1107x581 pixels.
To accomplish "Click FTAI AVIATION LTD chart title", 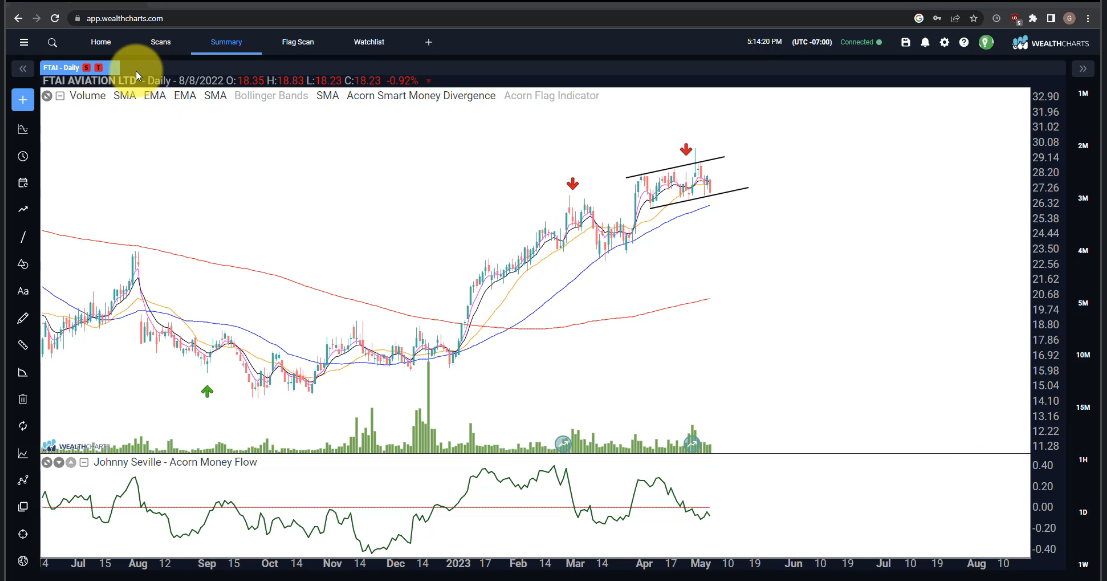I will point(89,80).
